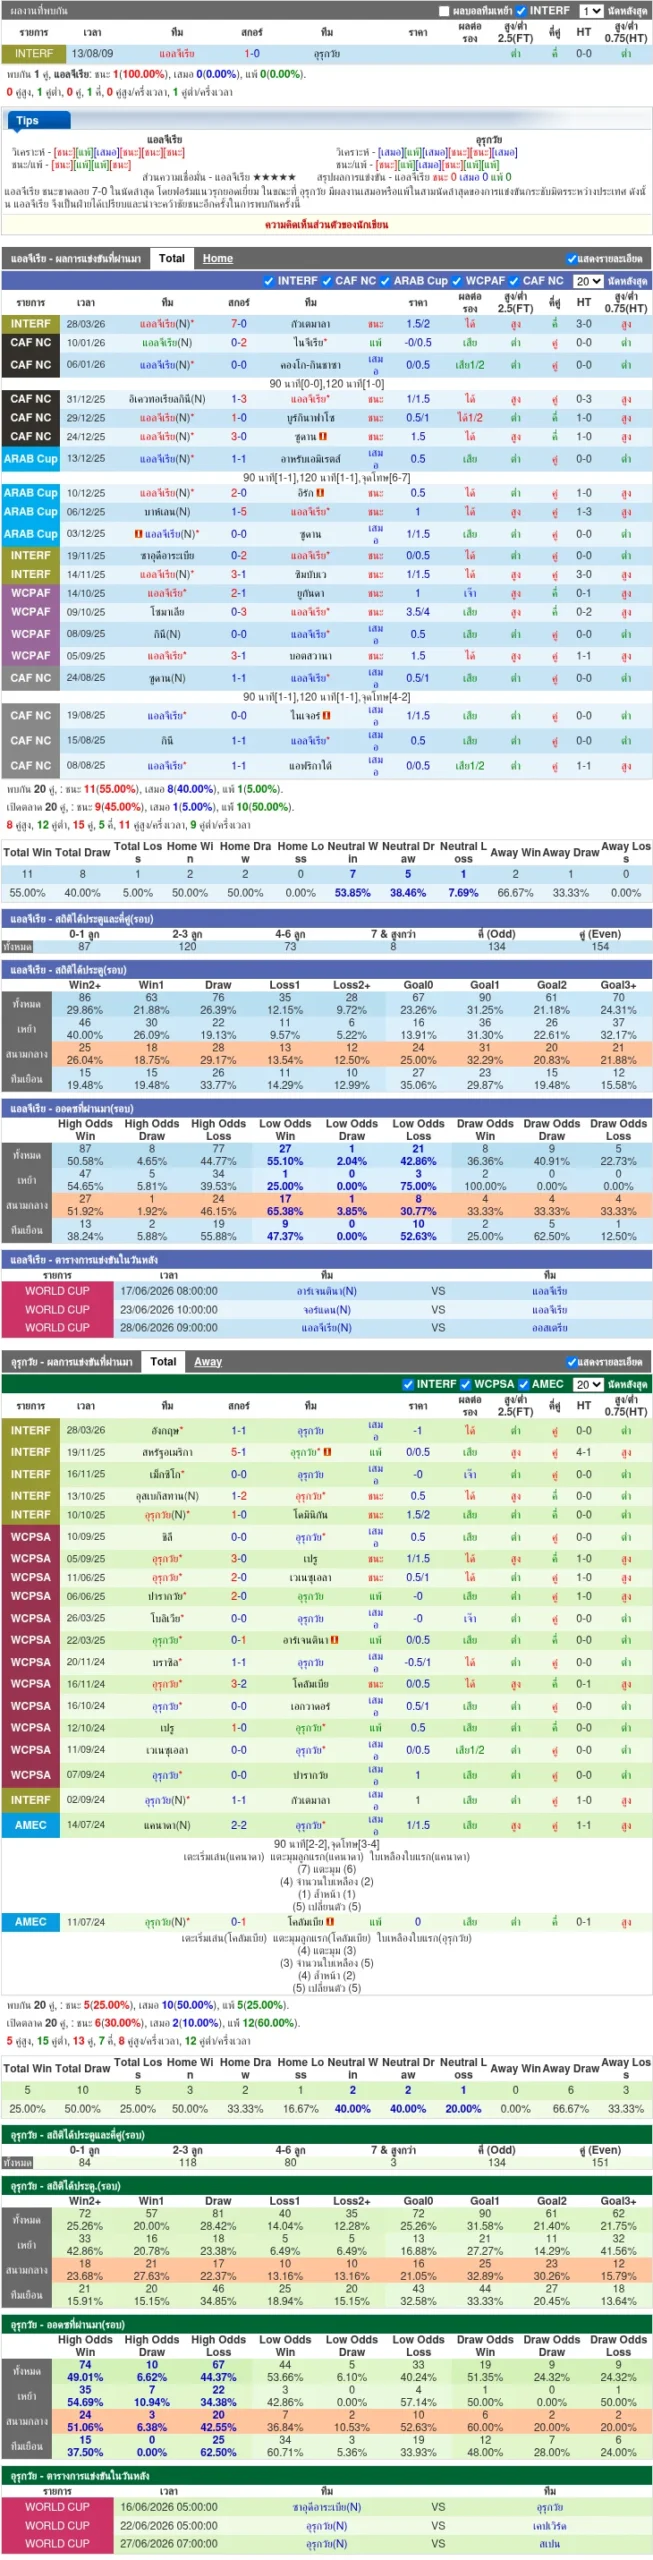Toggle the ARAB Cup league filter checkbox

click(x=386, y=281)
